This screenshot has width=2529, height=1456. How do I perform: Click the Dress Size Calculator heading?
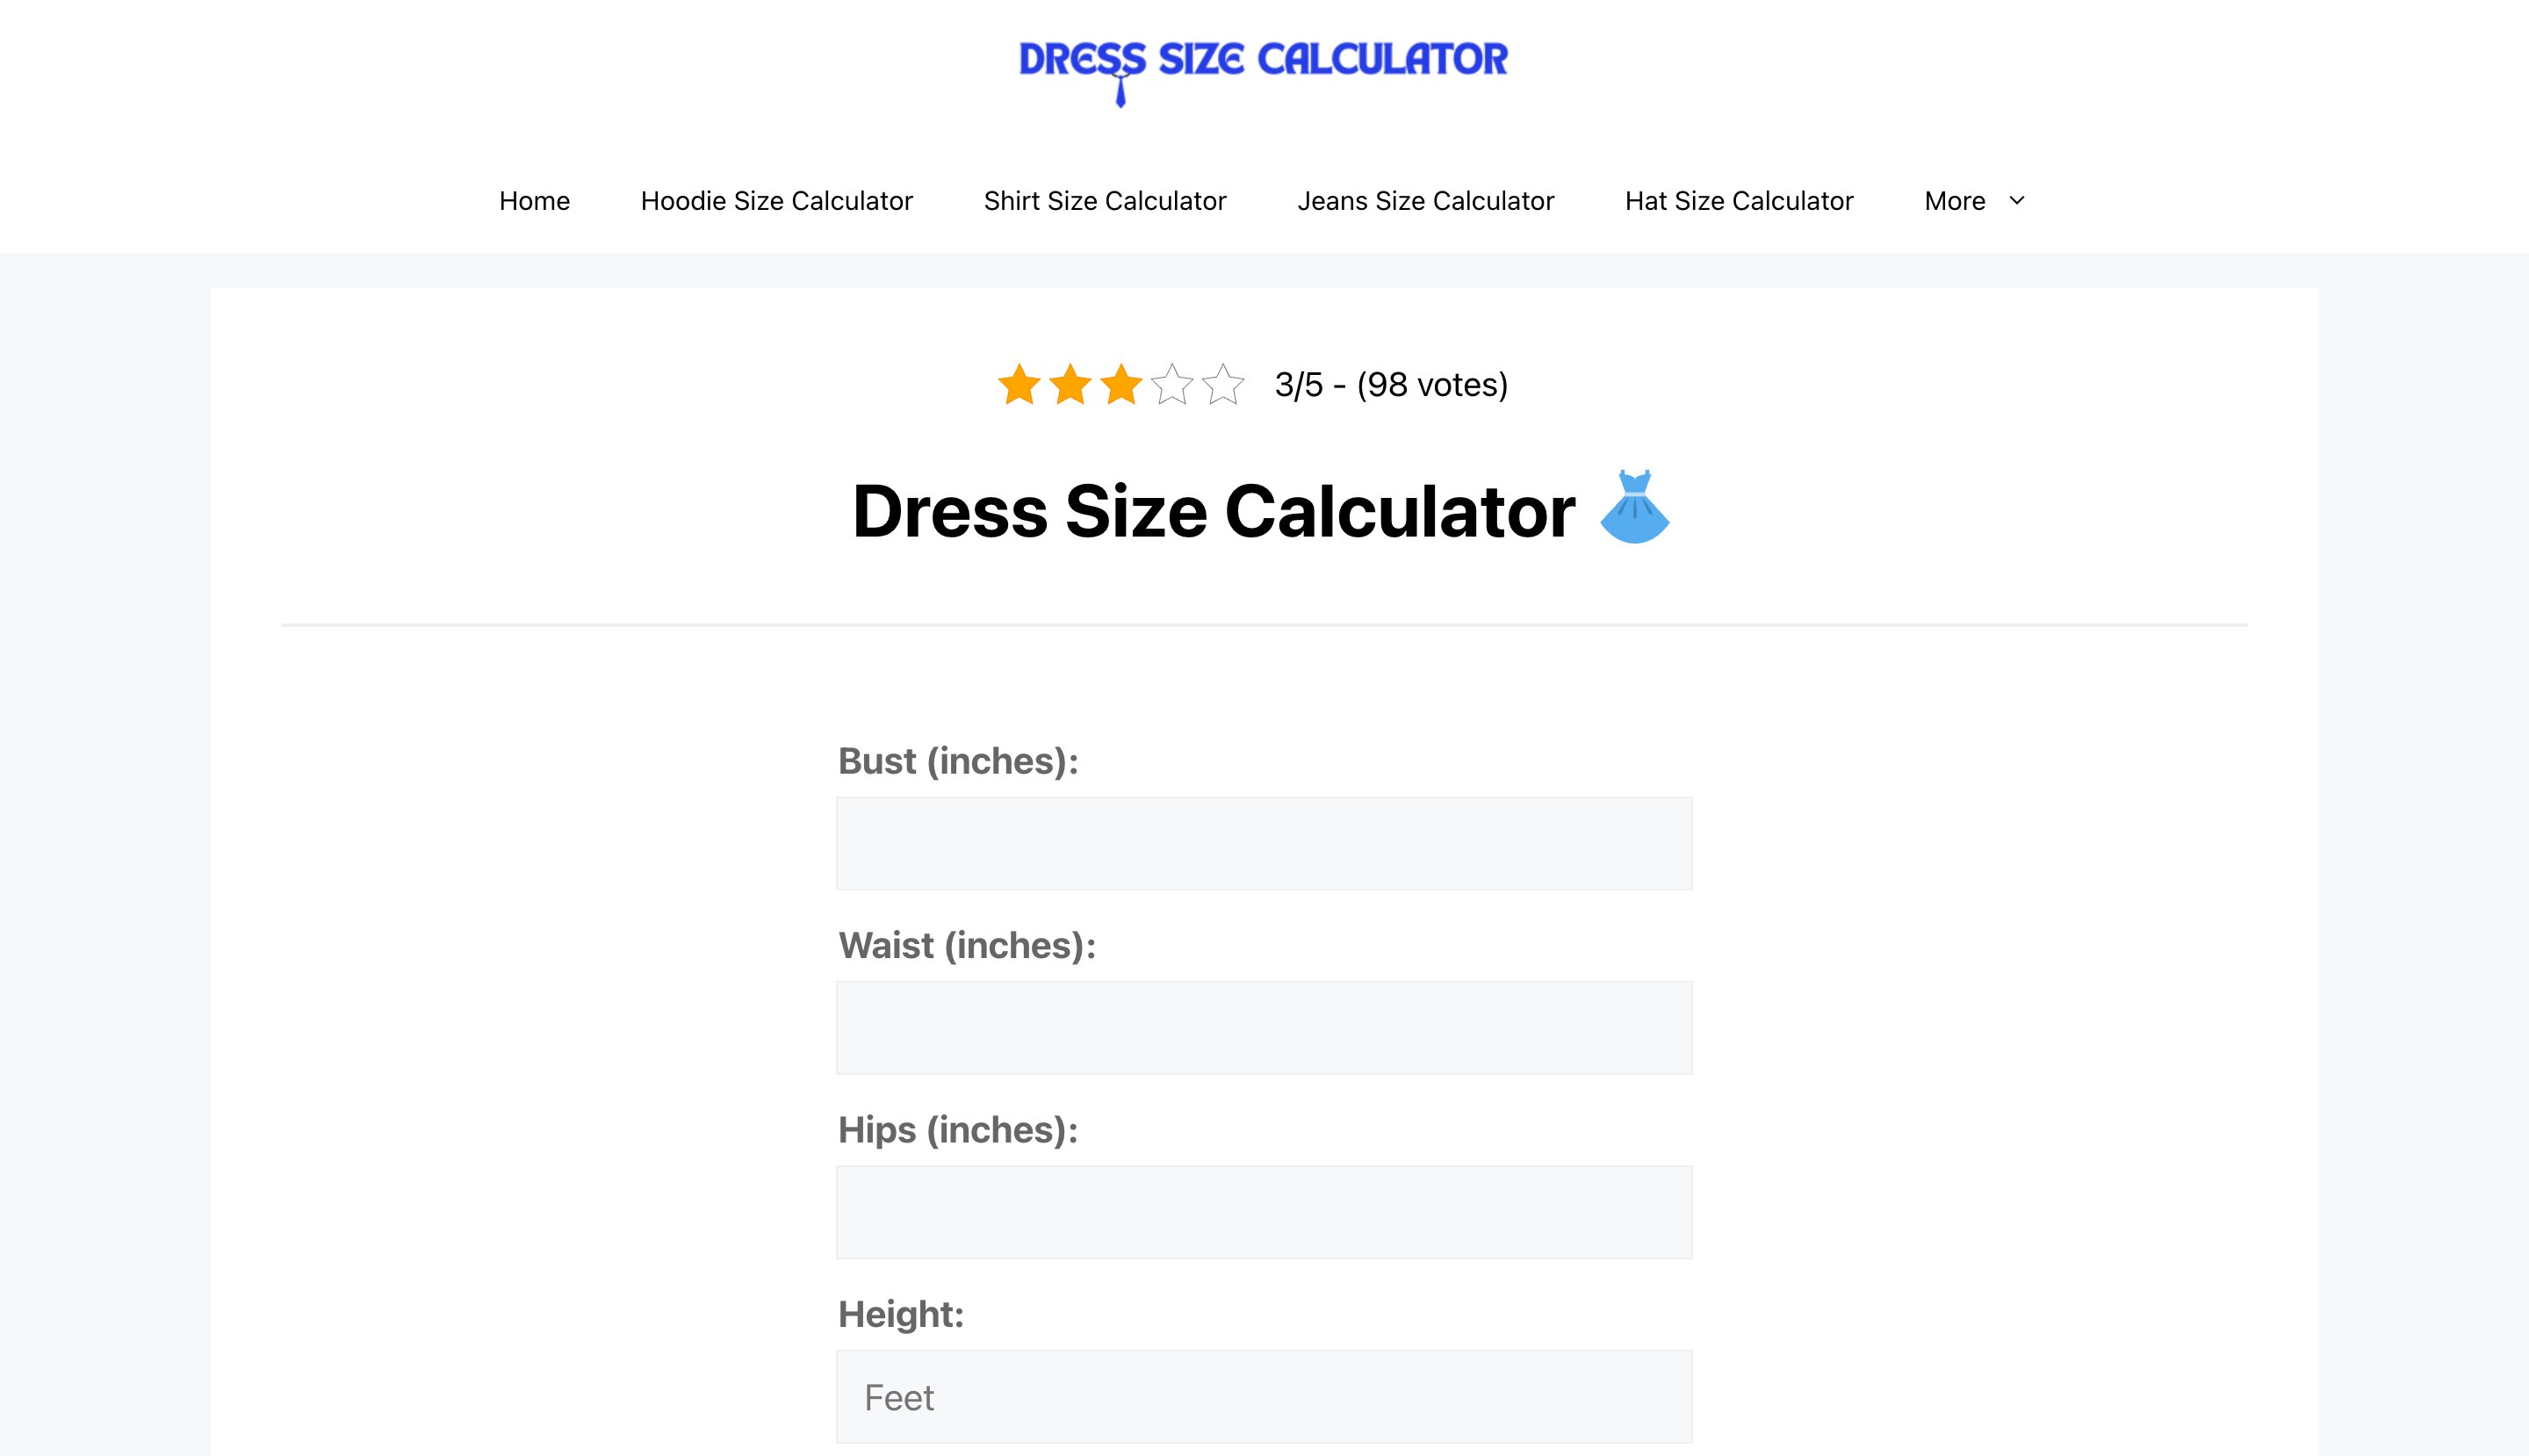pos(1213,511)
